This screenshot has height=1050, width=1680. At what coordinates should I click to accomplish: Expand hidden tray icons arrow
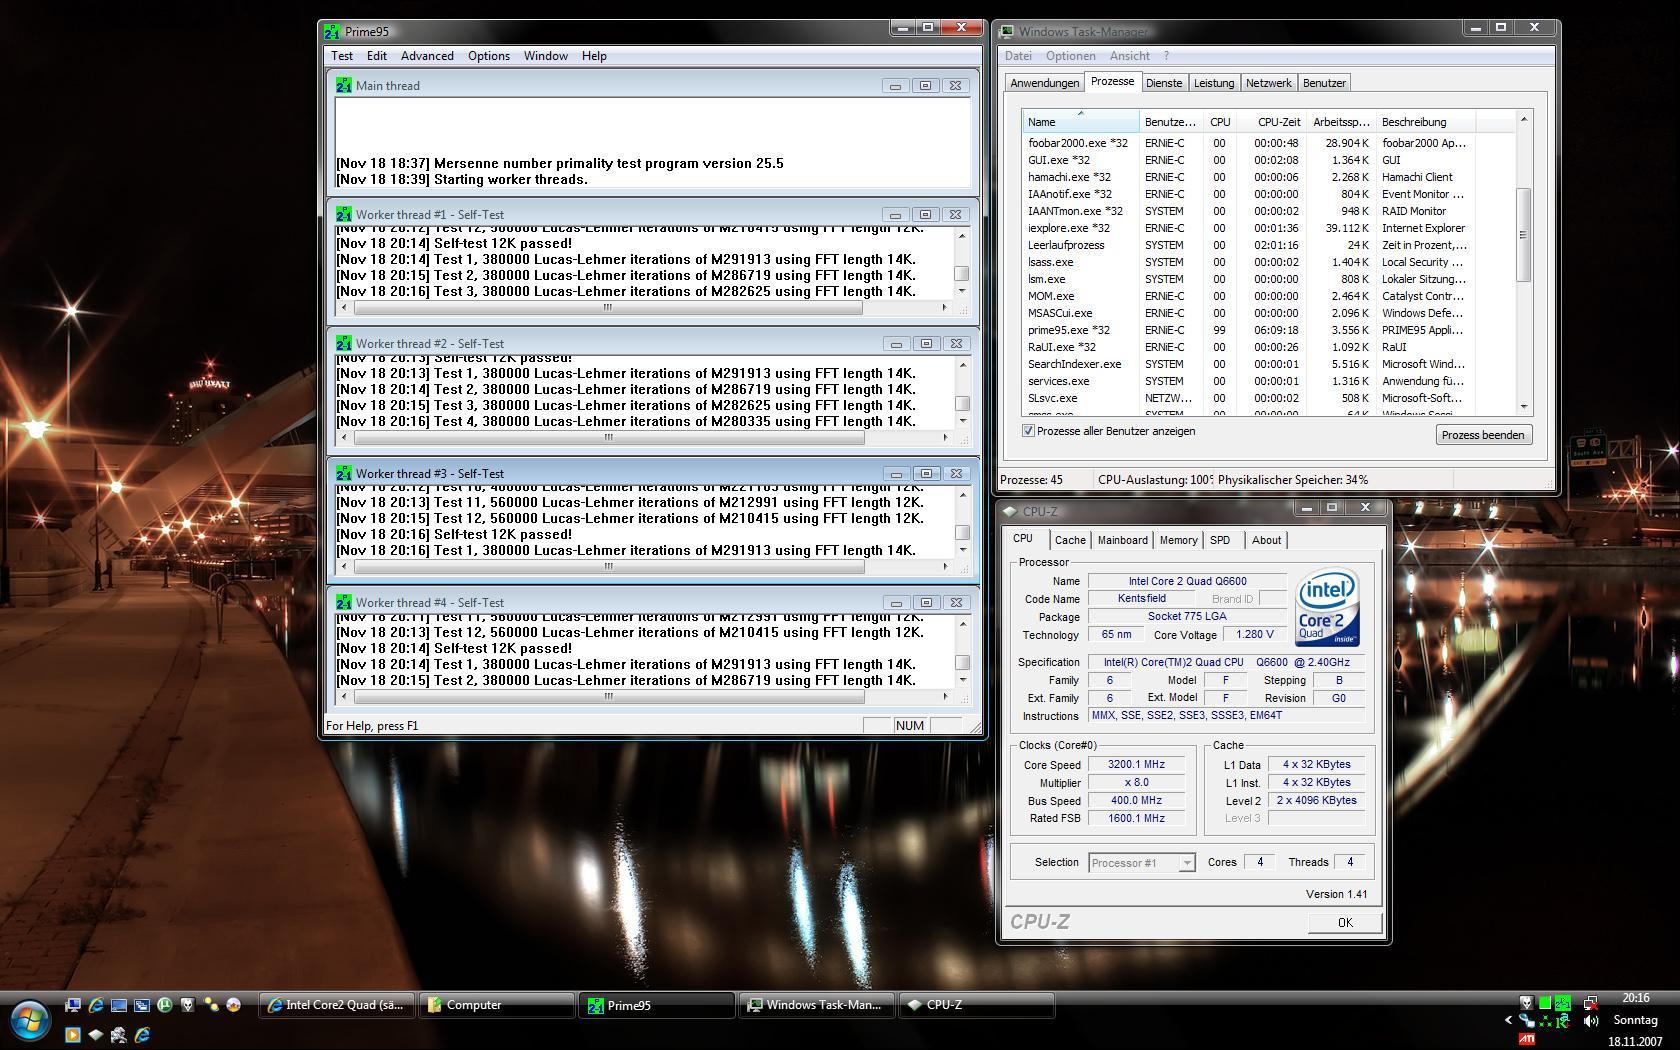pos(1508,1020)
